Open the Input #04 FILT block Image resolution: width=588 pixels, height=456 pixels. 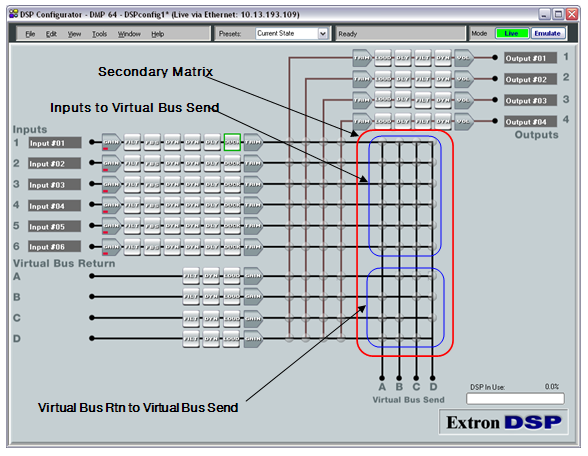pyautogui.click(x=132, y=205)
